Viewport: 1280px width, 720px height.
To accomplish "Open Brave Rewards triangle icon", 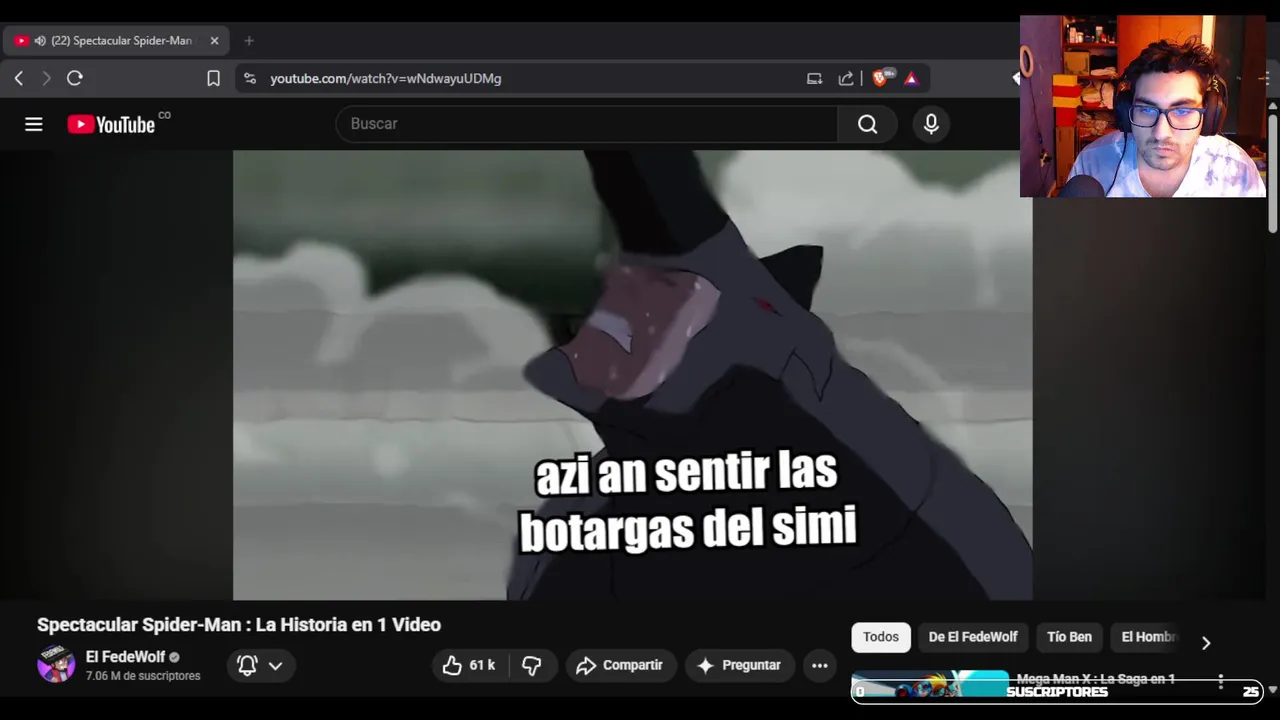I will tap(911, 78).
